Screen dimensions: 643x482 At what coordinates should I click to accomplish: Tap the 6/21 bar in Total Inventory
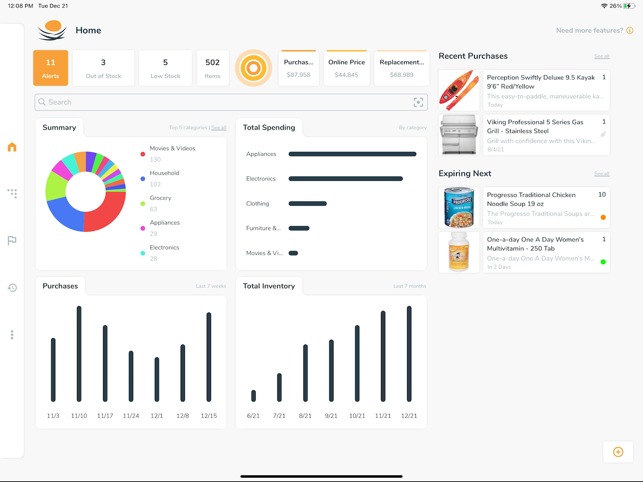[x=253, y=396]
